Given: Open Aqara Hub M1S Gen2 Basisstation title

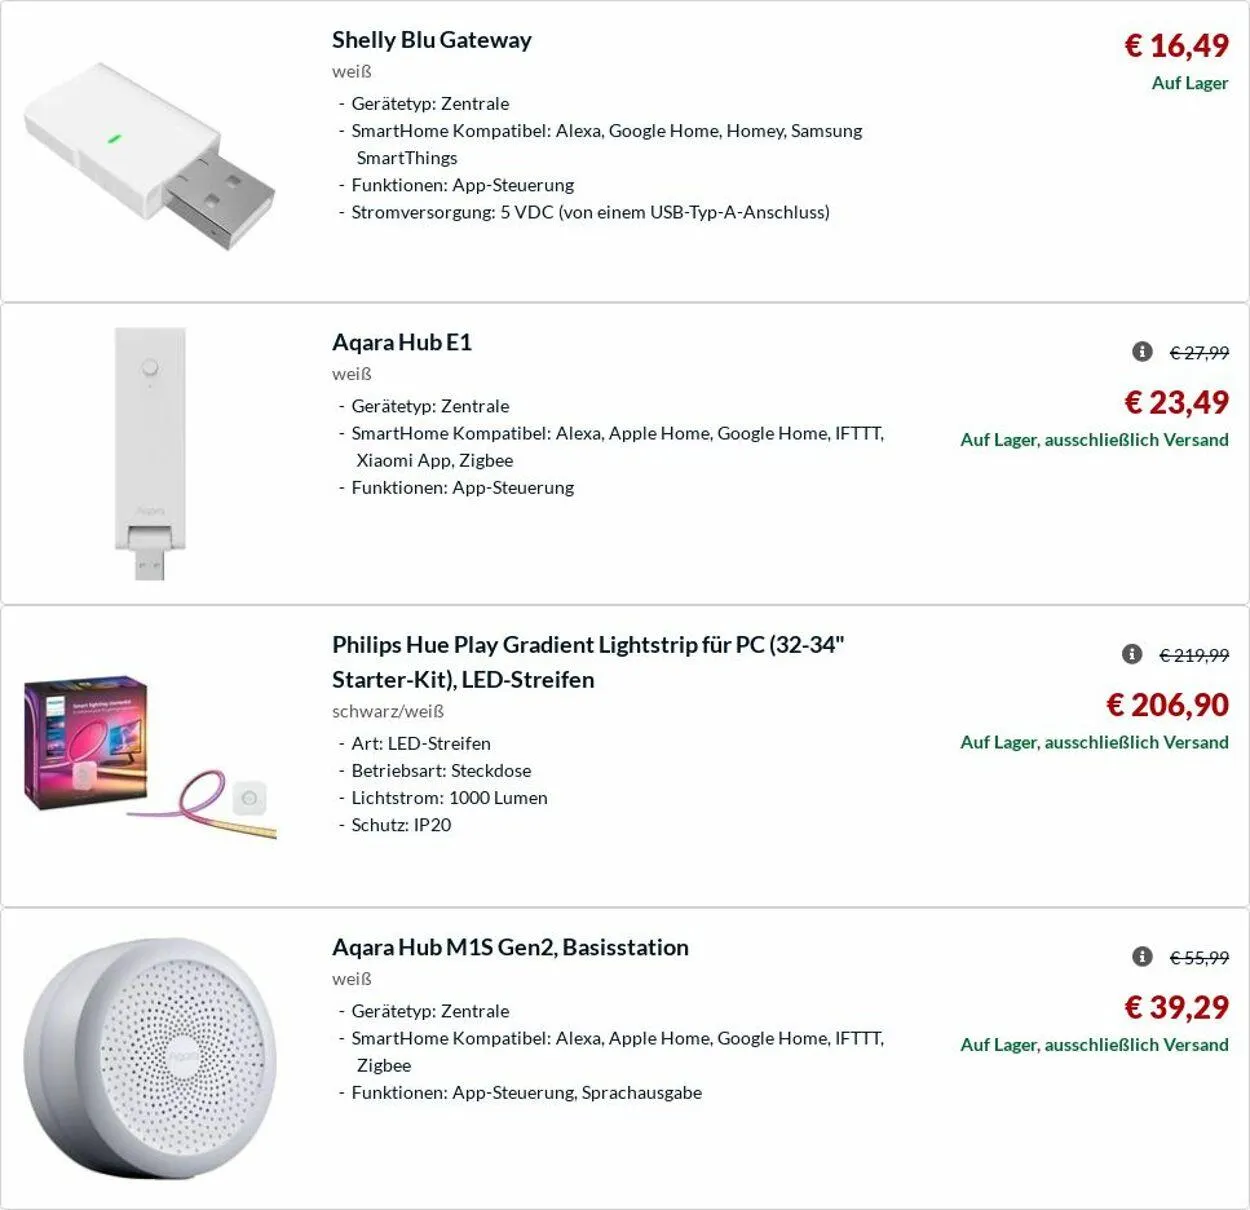Looking at the screenshot, I should click(x=510, y=947).
